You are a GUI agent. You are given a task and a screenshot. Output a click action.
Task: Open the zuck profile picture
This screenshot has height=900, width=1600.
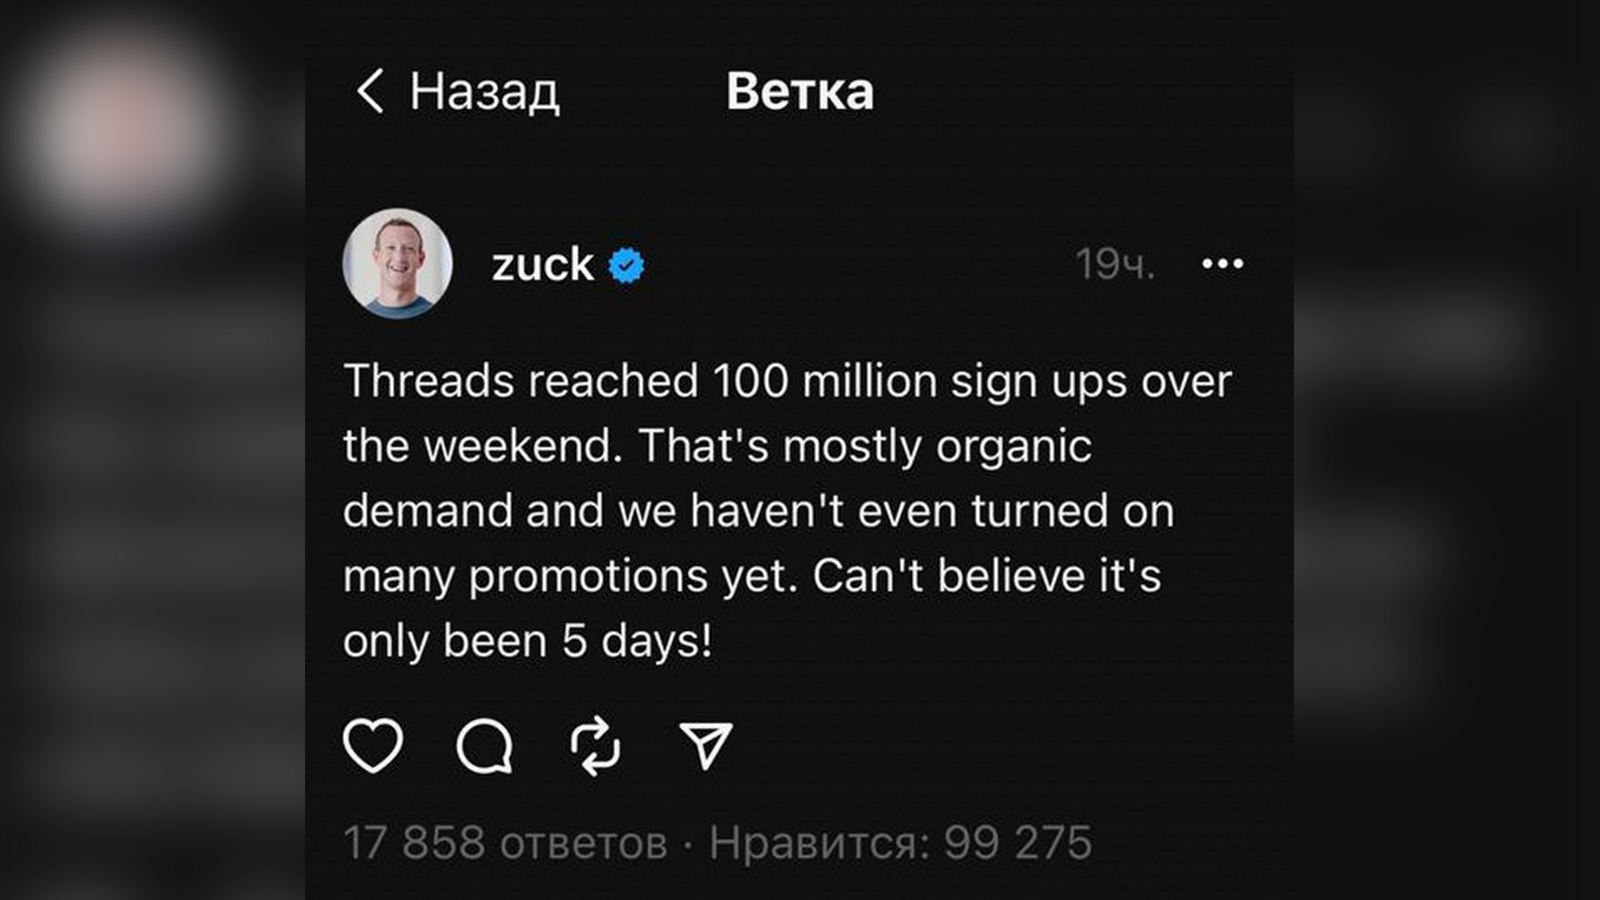(397, 264)
